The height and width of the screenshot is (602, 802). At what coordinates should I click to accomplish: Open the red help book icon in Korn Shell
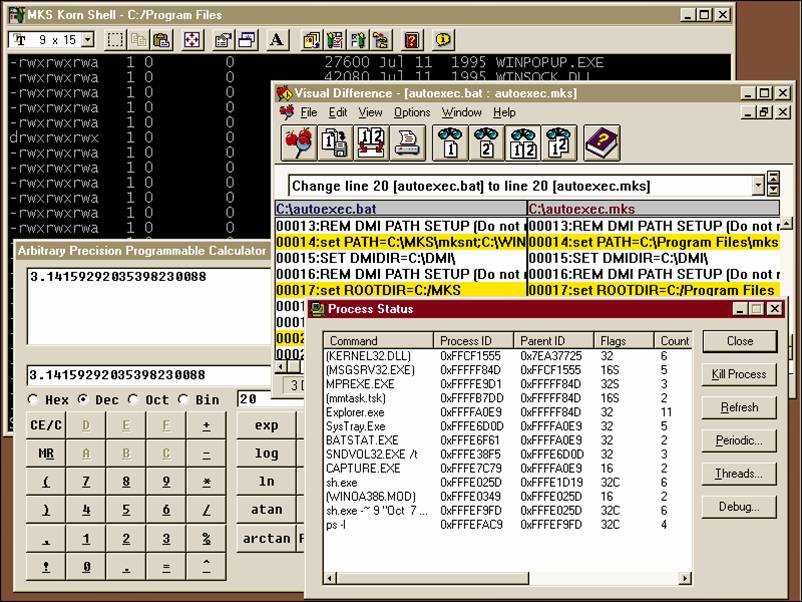pos(412,40)
